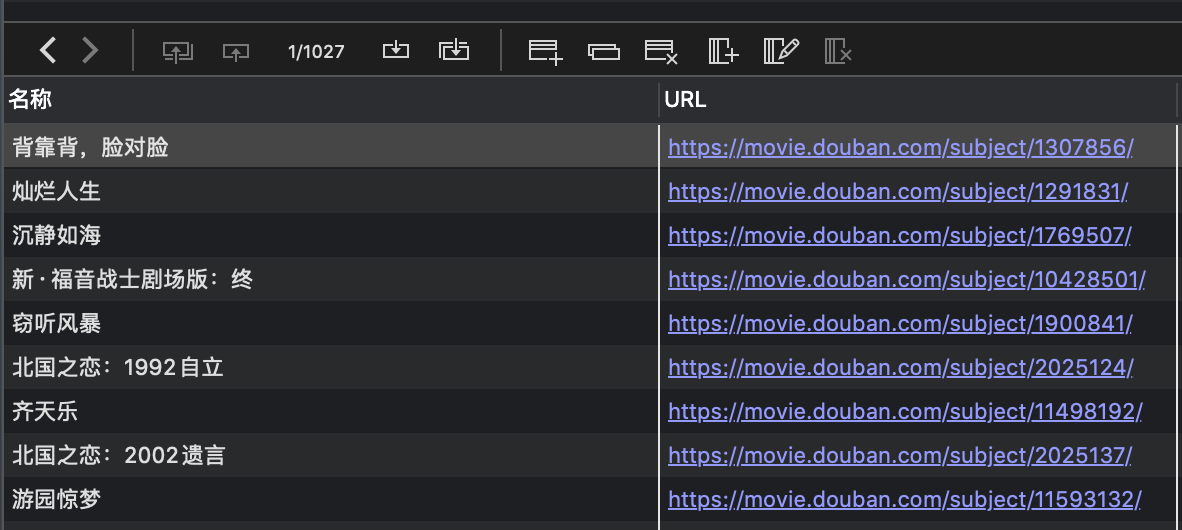Viewport: 1182px width, 530px height.
Task: Open the douban link for subject 11593132
Action: click(904, 499)
